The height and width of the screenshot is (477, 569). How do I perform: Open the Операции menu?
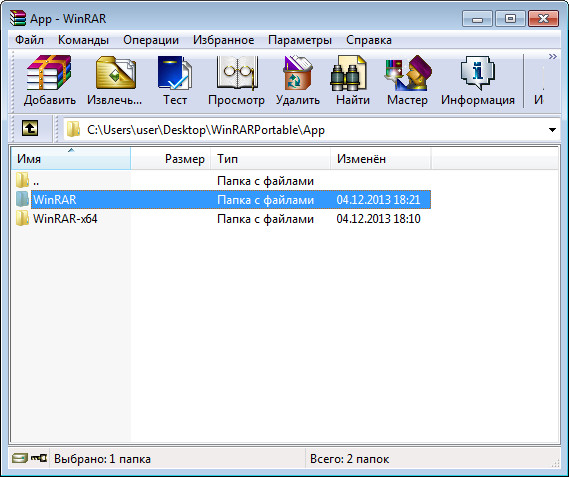(151, 40)
